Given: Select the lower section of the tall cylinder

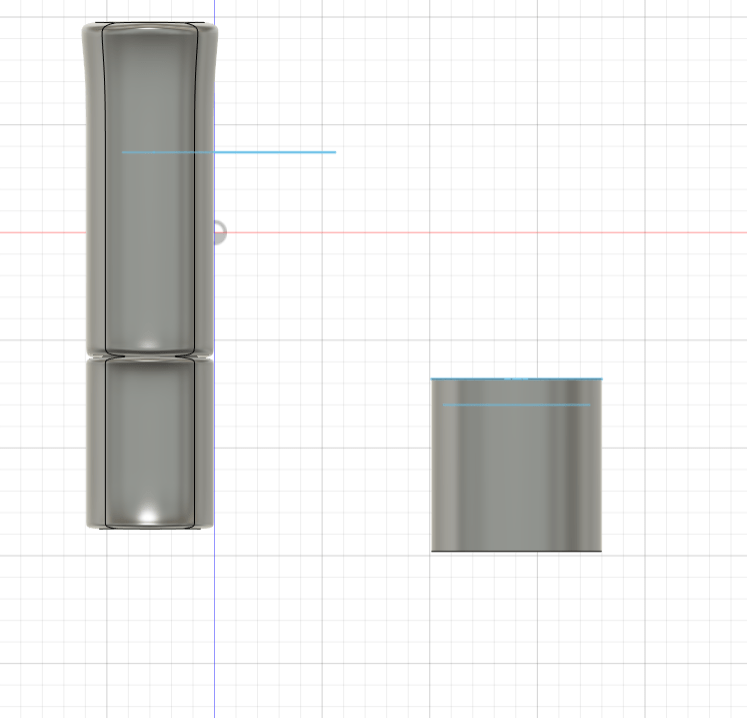Looking at the screenshot, I should coord(149,440).
